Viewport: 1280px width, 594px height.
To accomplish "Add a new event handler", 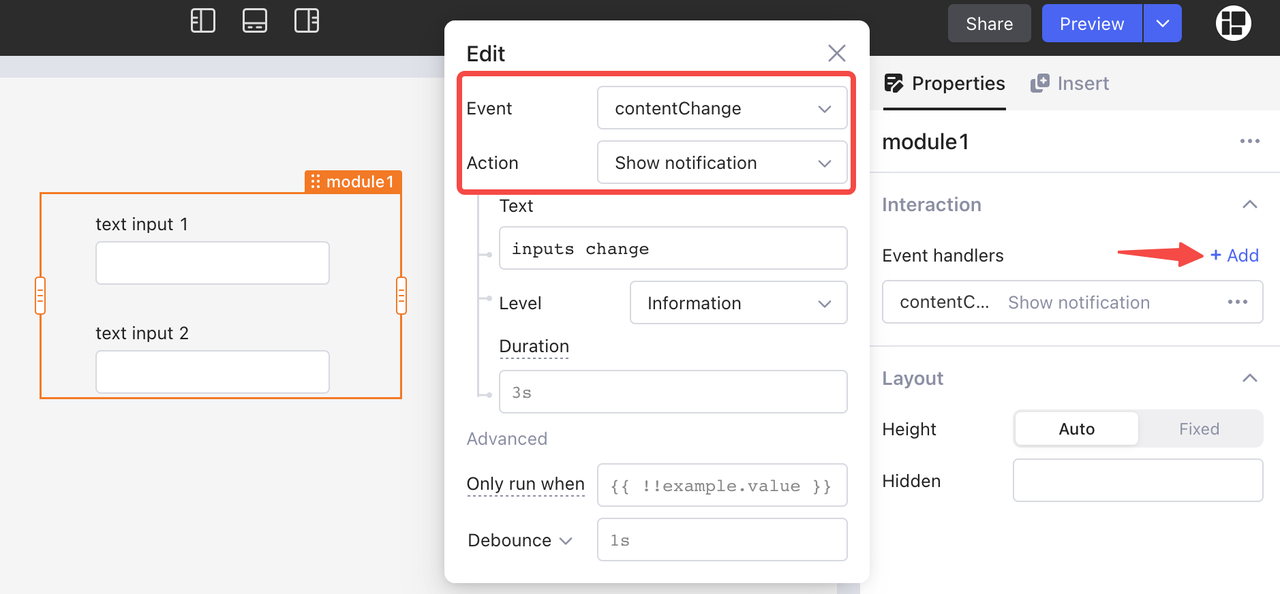I will [x=1234, y=256].
